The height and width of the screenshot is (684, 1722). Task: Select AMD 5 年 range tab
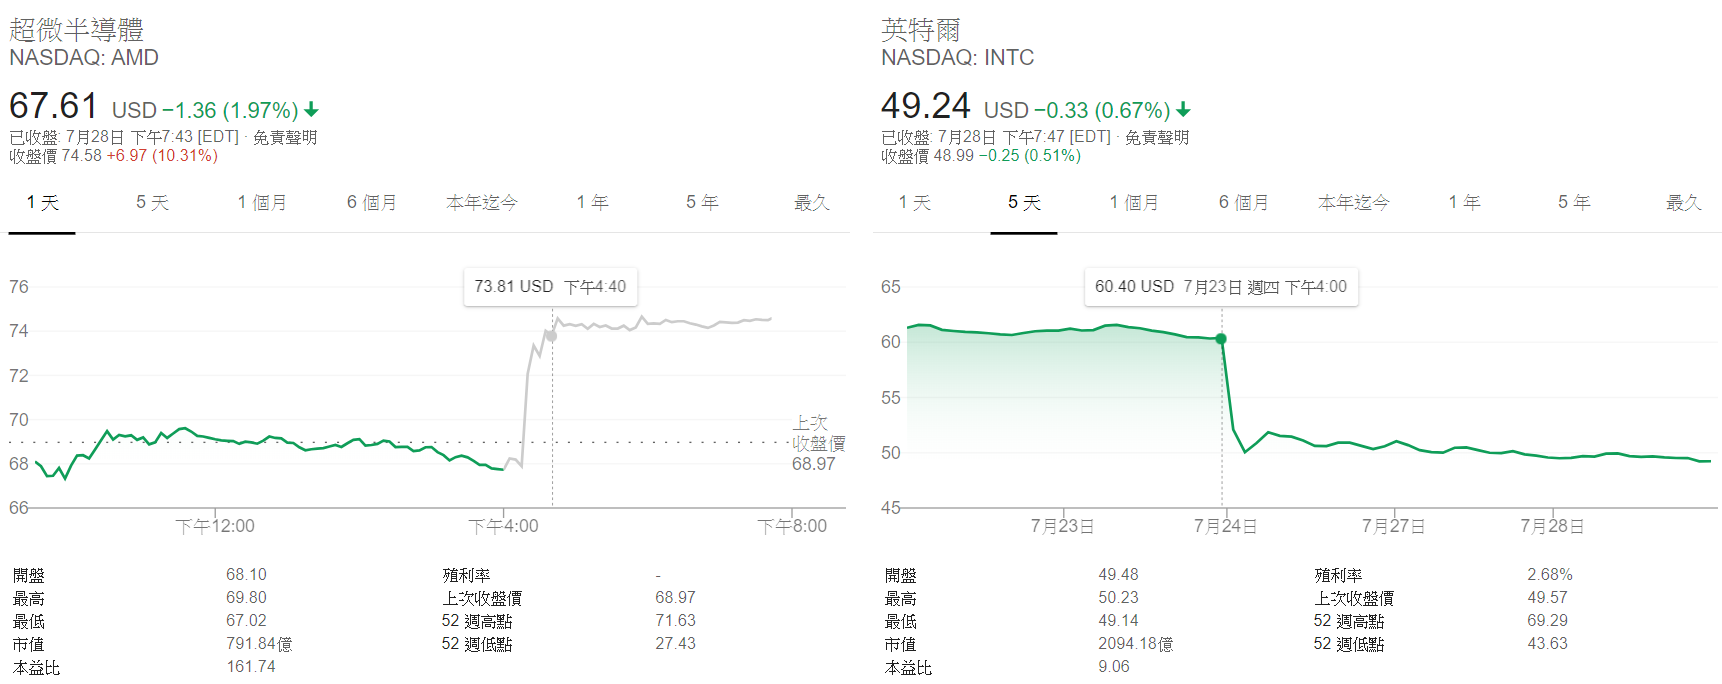[702, 203]
